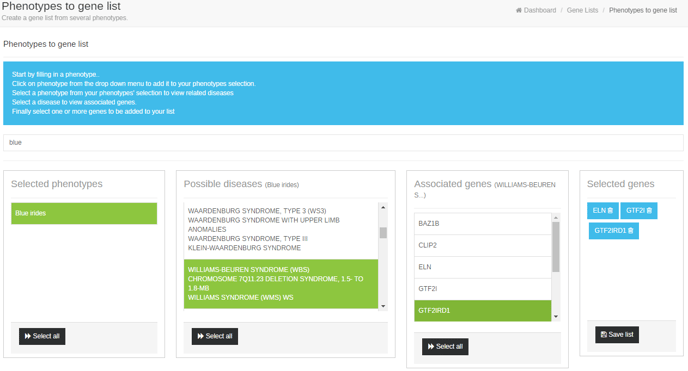Click the Possible diseases scrollbar thumb
The height and width of the screenshot is (371, 688).
383,232
